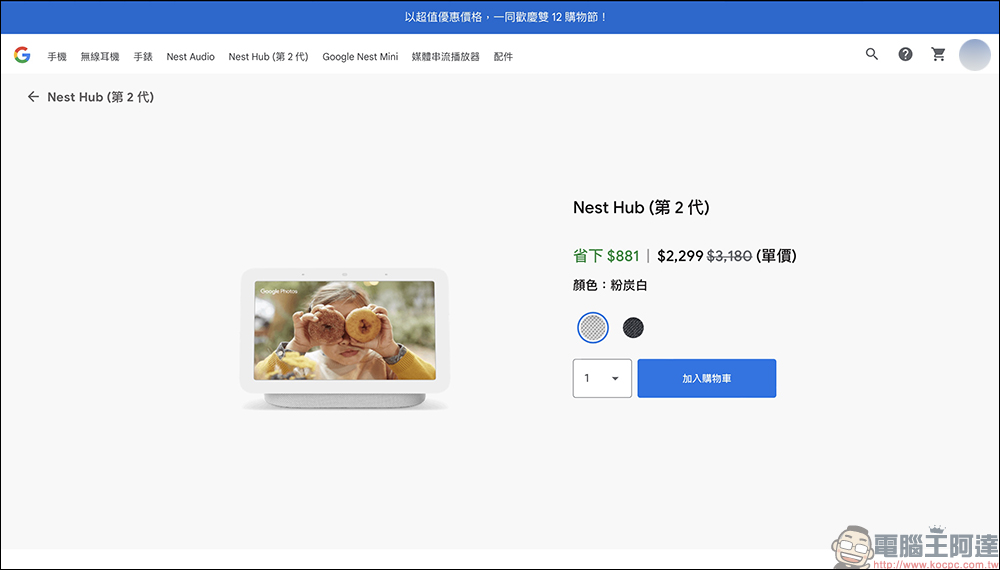This screenshot has height=570, width=1000.
Task: Click the 雙 12 購物節 promotion banner
Action: tap(500, 17)
